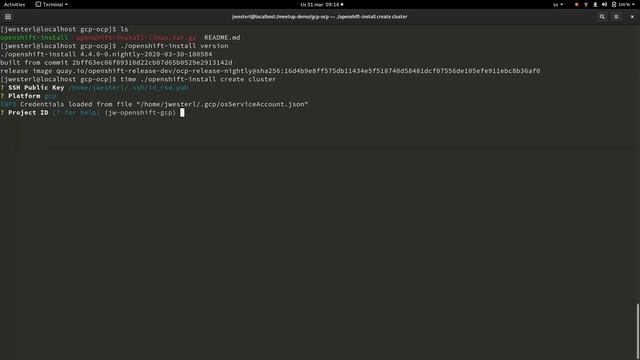Open the clock and calendar in the top bar

pos(321,4)
